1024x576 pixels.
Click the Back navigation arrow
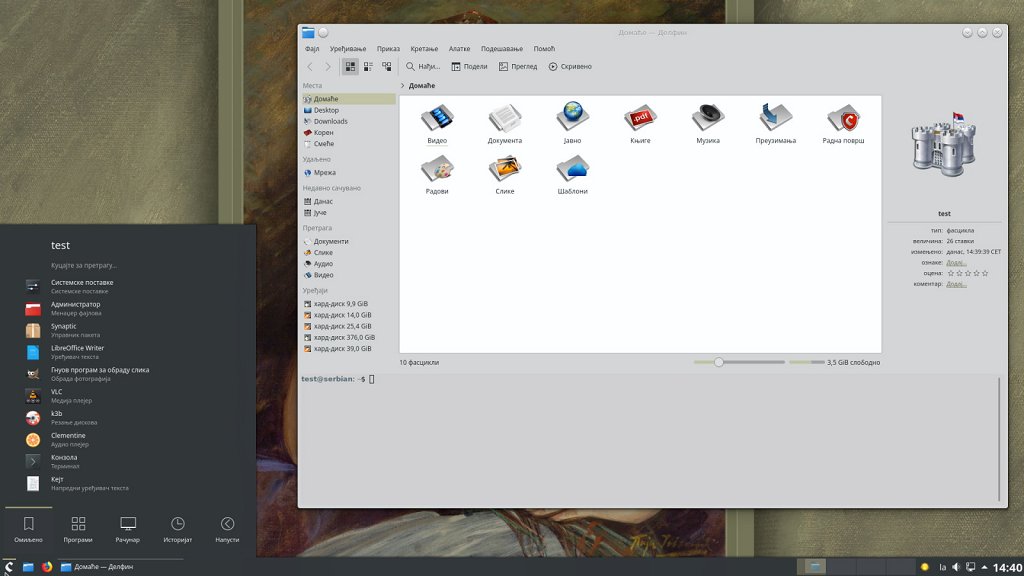pos(310,67)
